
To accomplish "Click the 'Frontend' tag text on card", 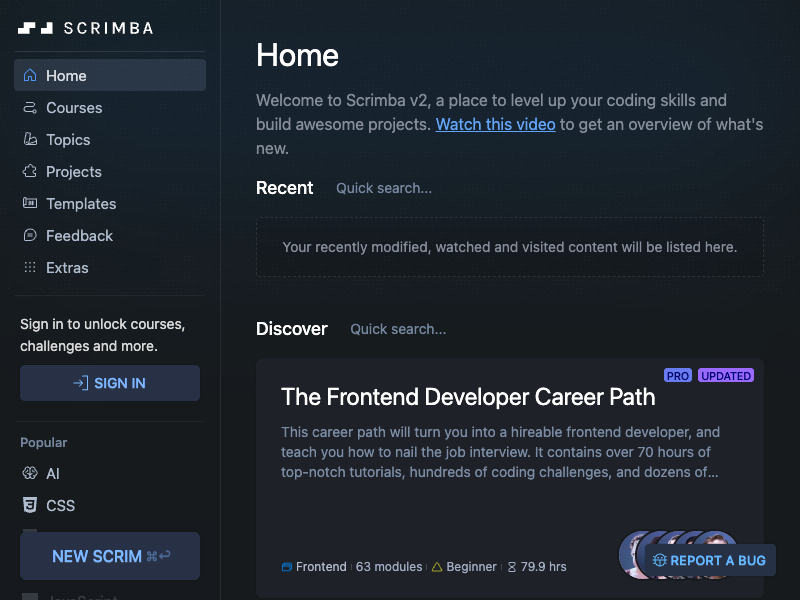I will (x=321, y=567).
